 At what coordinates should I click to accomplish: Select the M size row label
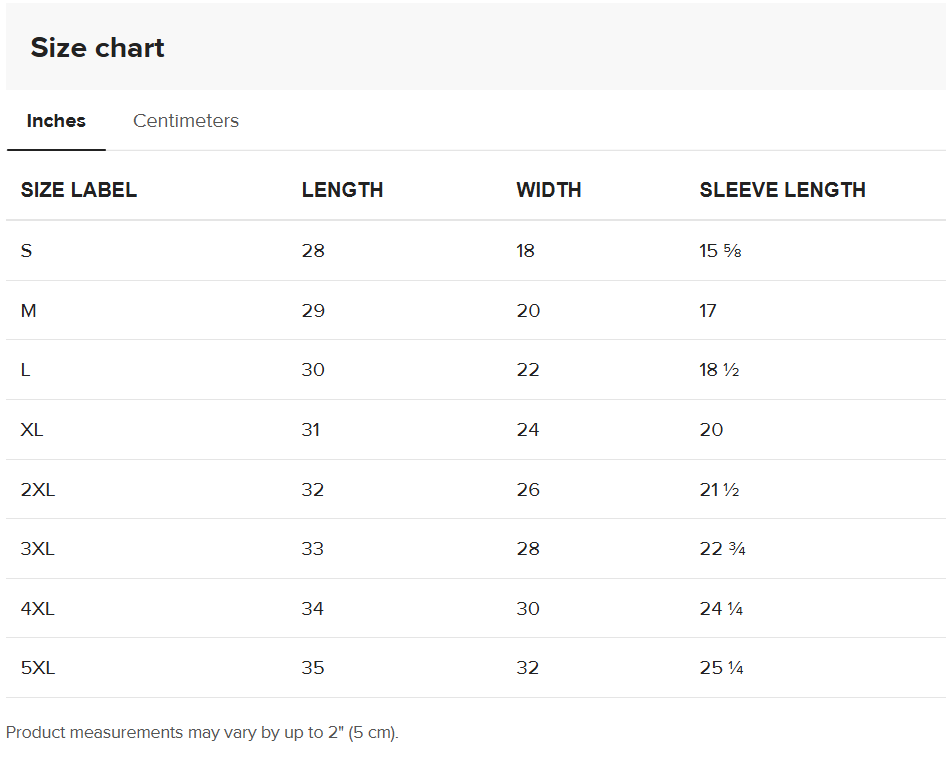(x=28, y=311)
